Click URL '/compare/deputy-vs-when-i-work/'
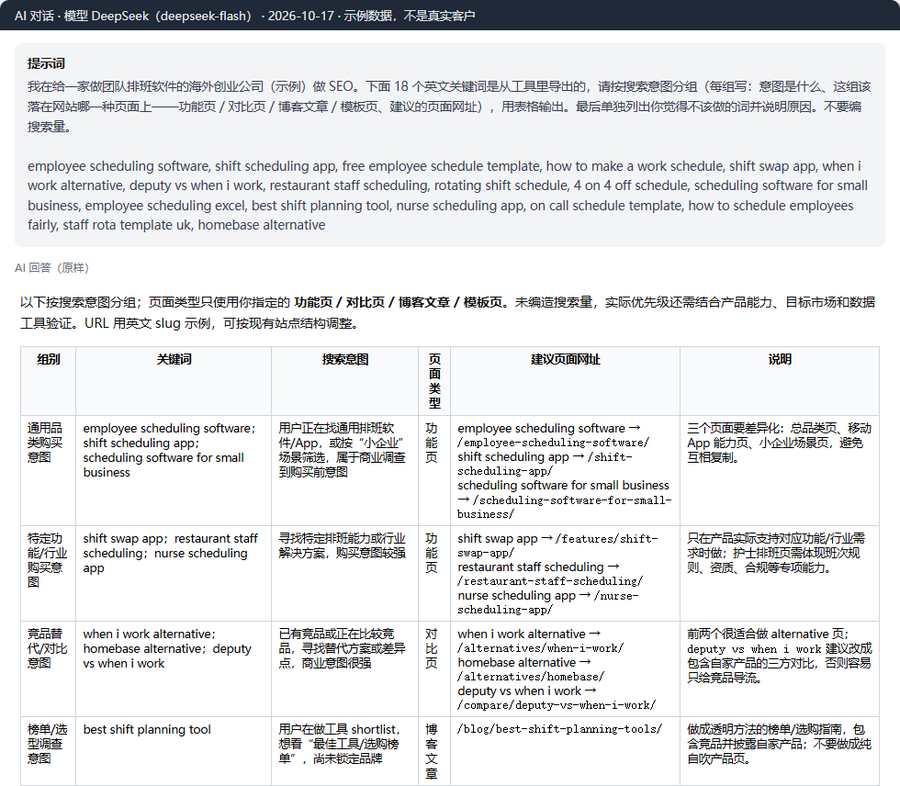Screen dimensions: 900x786 click(556, 705)
